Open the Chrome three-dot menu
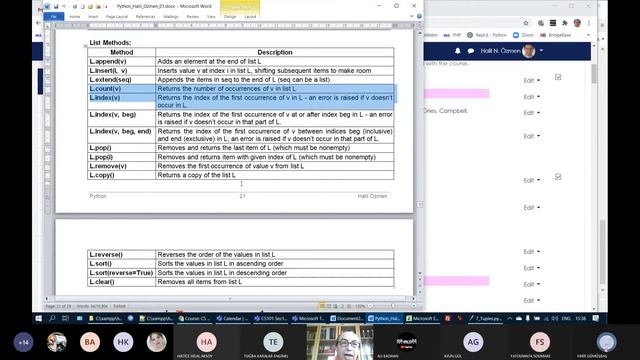The width and height of the screenshot is (640, 360). [589, 23]
